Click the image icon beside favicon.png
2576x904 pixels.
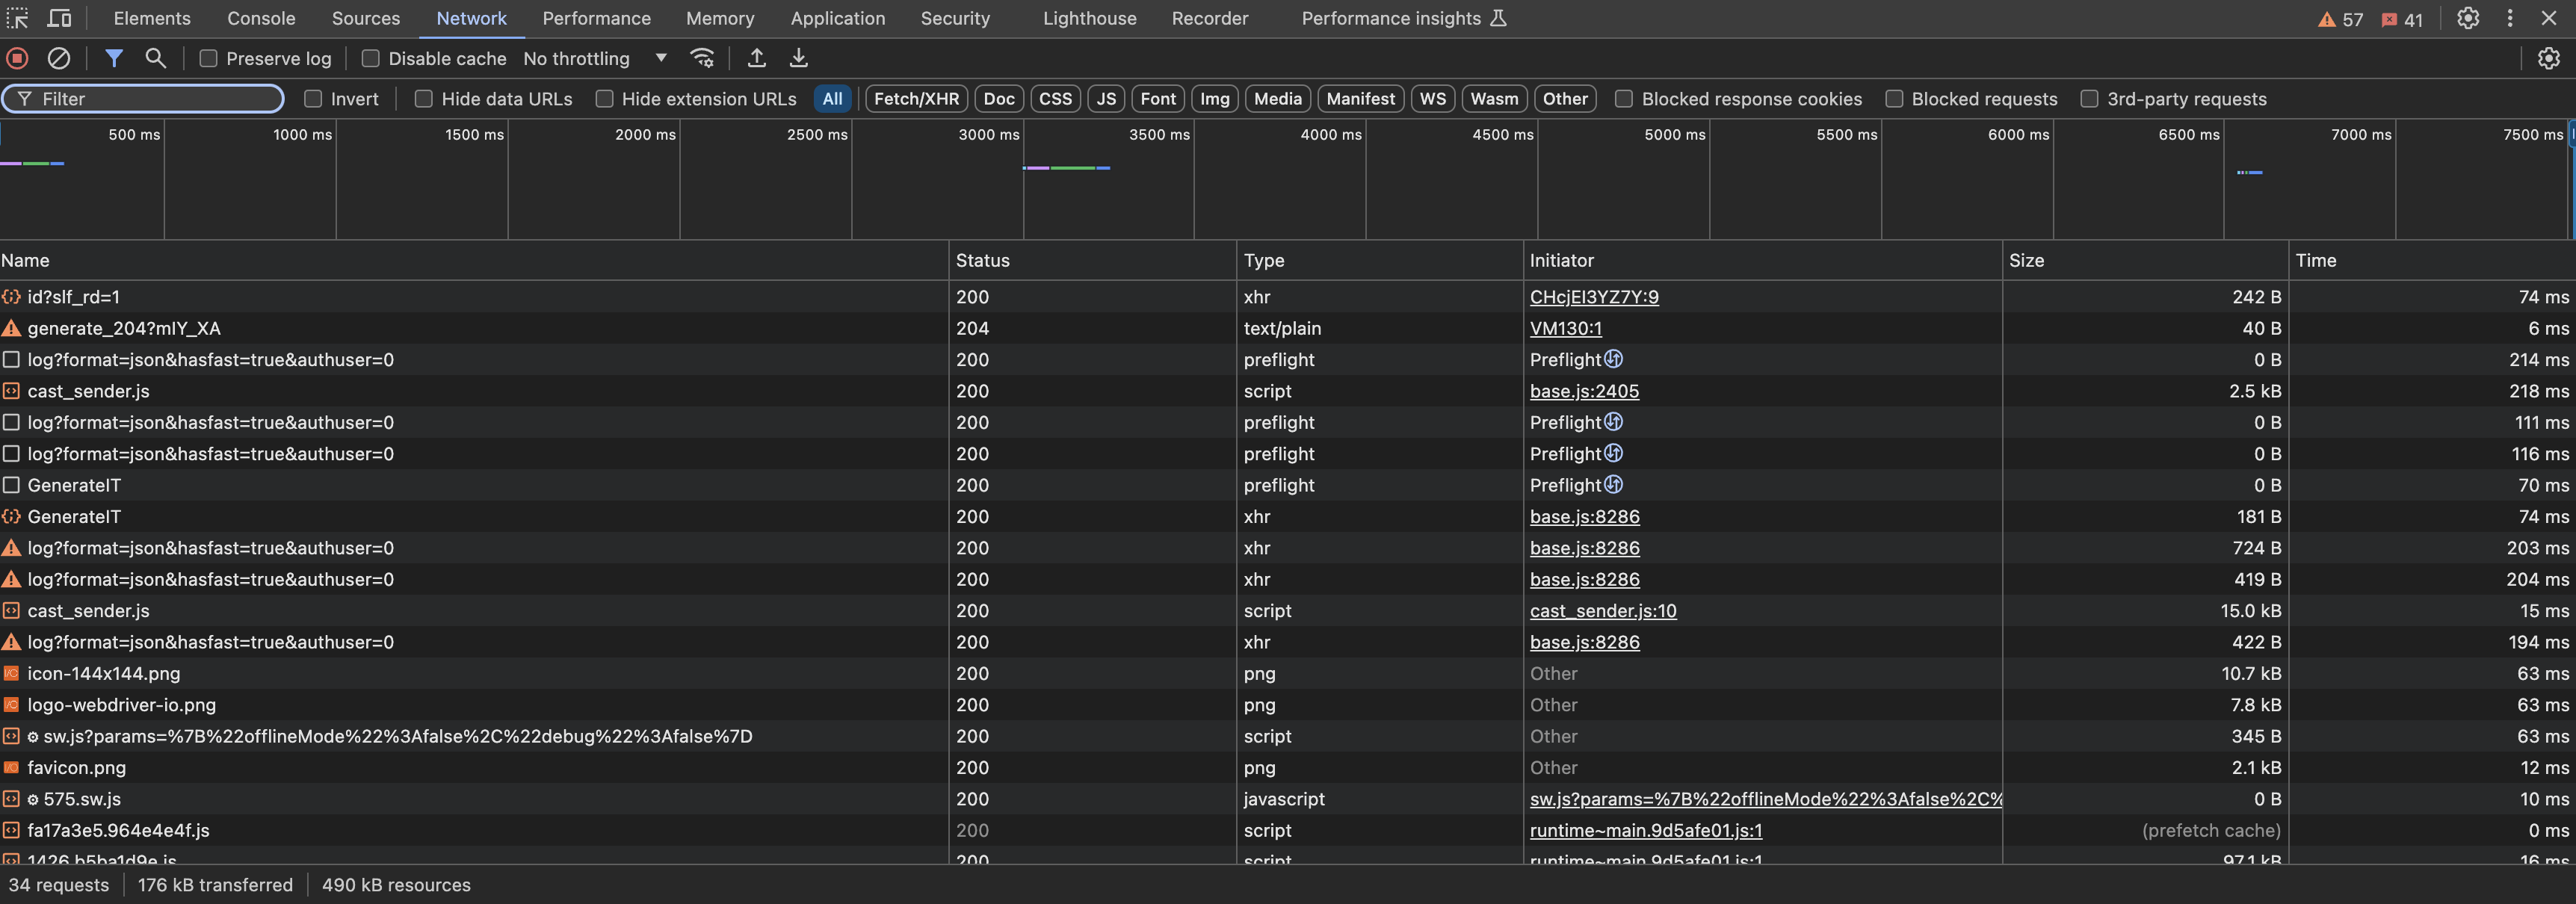click(11, 767)
